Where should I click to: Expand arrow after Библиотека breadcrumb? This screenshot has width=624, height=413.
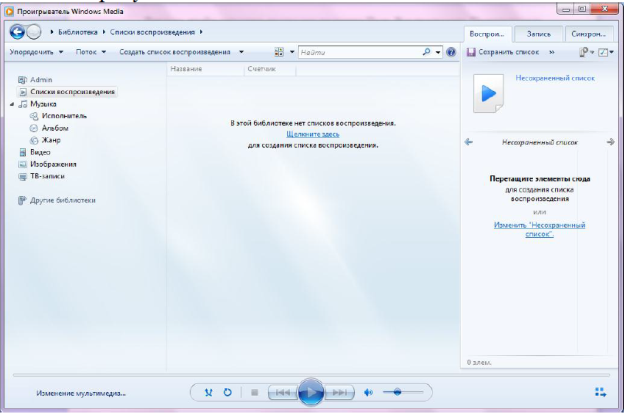[x=103, y=32]
